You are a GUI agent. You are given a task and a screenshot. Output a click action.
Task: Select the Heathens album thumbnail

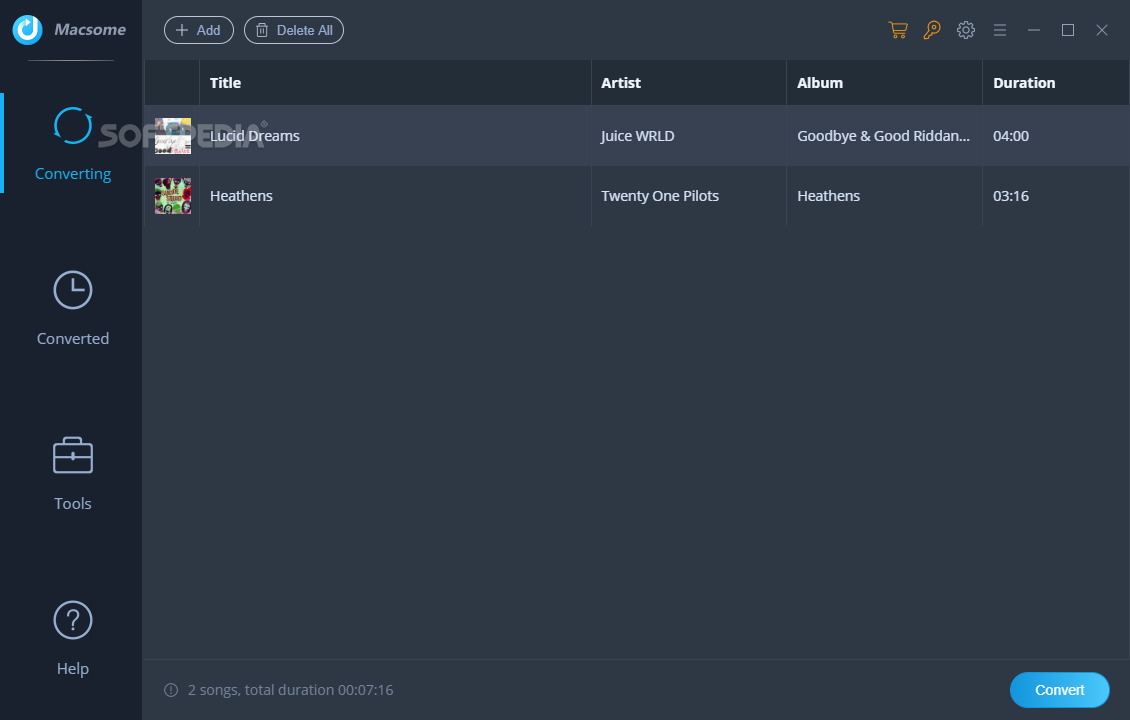click(x=173, y=196)
